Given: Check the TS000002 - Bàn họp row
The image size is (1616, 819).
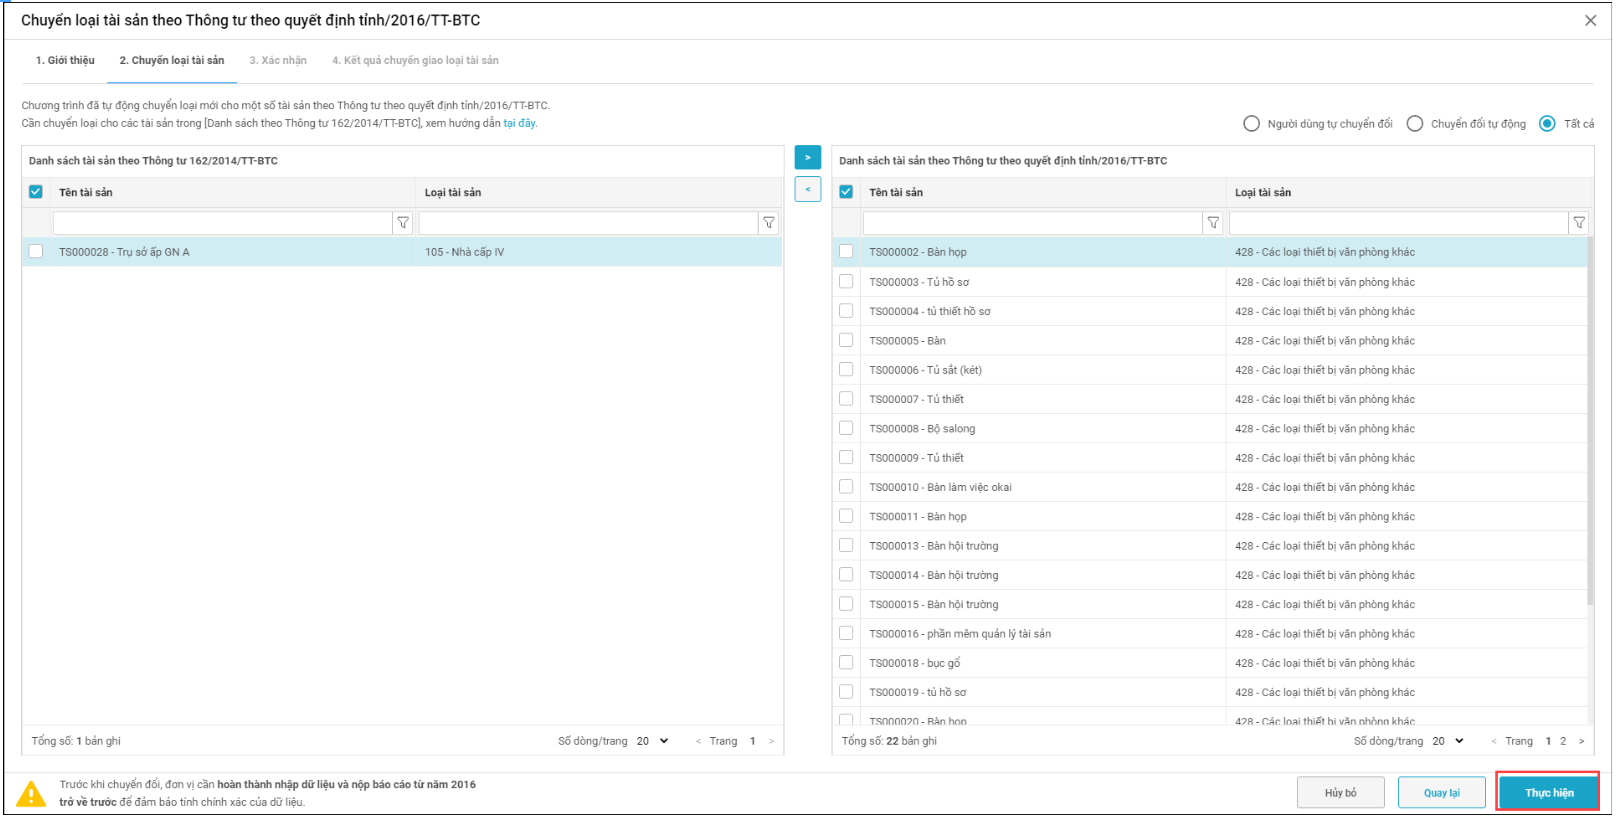Looking at the screenshot, I should point(846,252).
